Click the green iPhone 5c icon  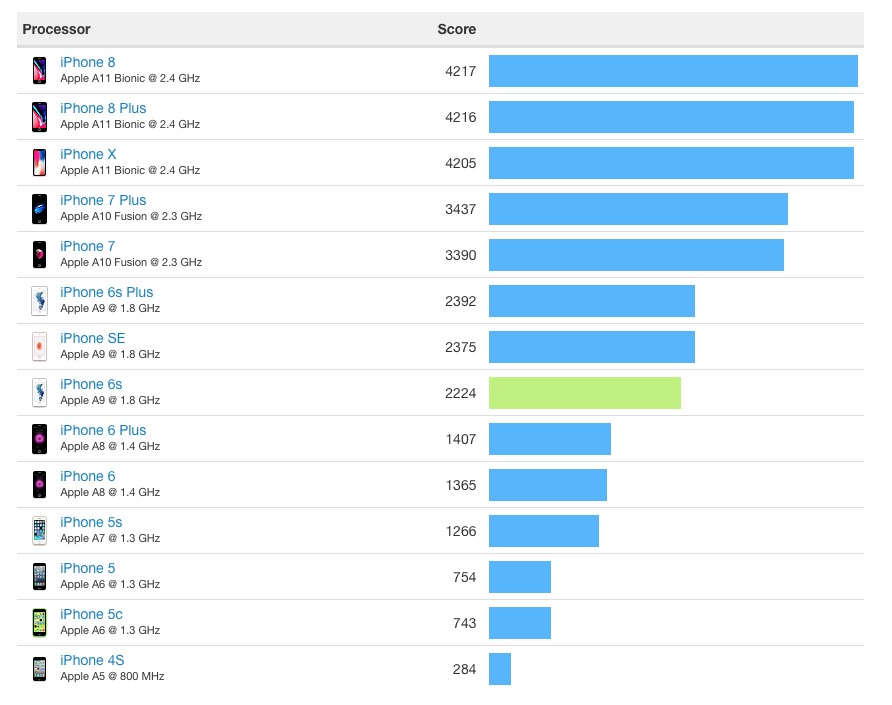point(39,622)
